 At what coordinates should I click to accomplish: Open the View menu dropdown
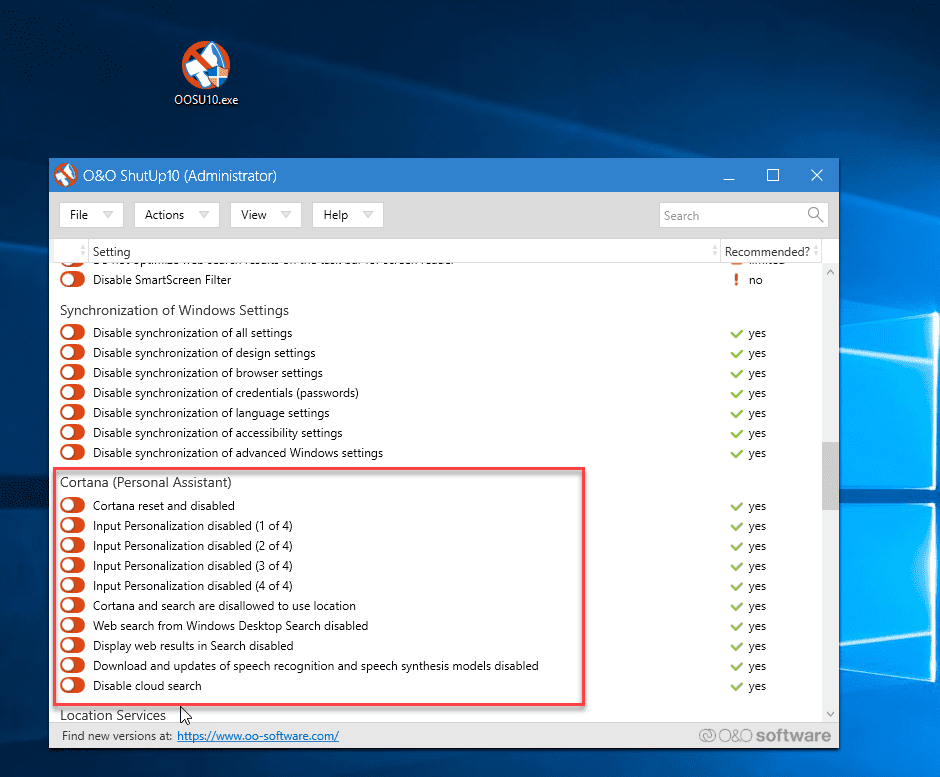click(266, 215)
